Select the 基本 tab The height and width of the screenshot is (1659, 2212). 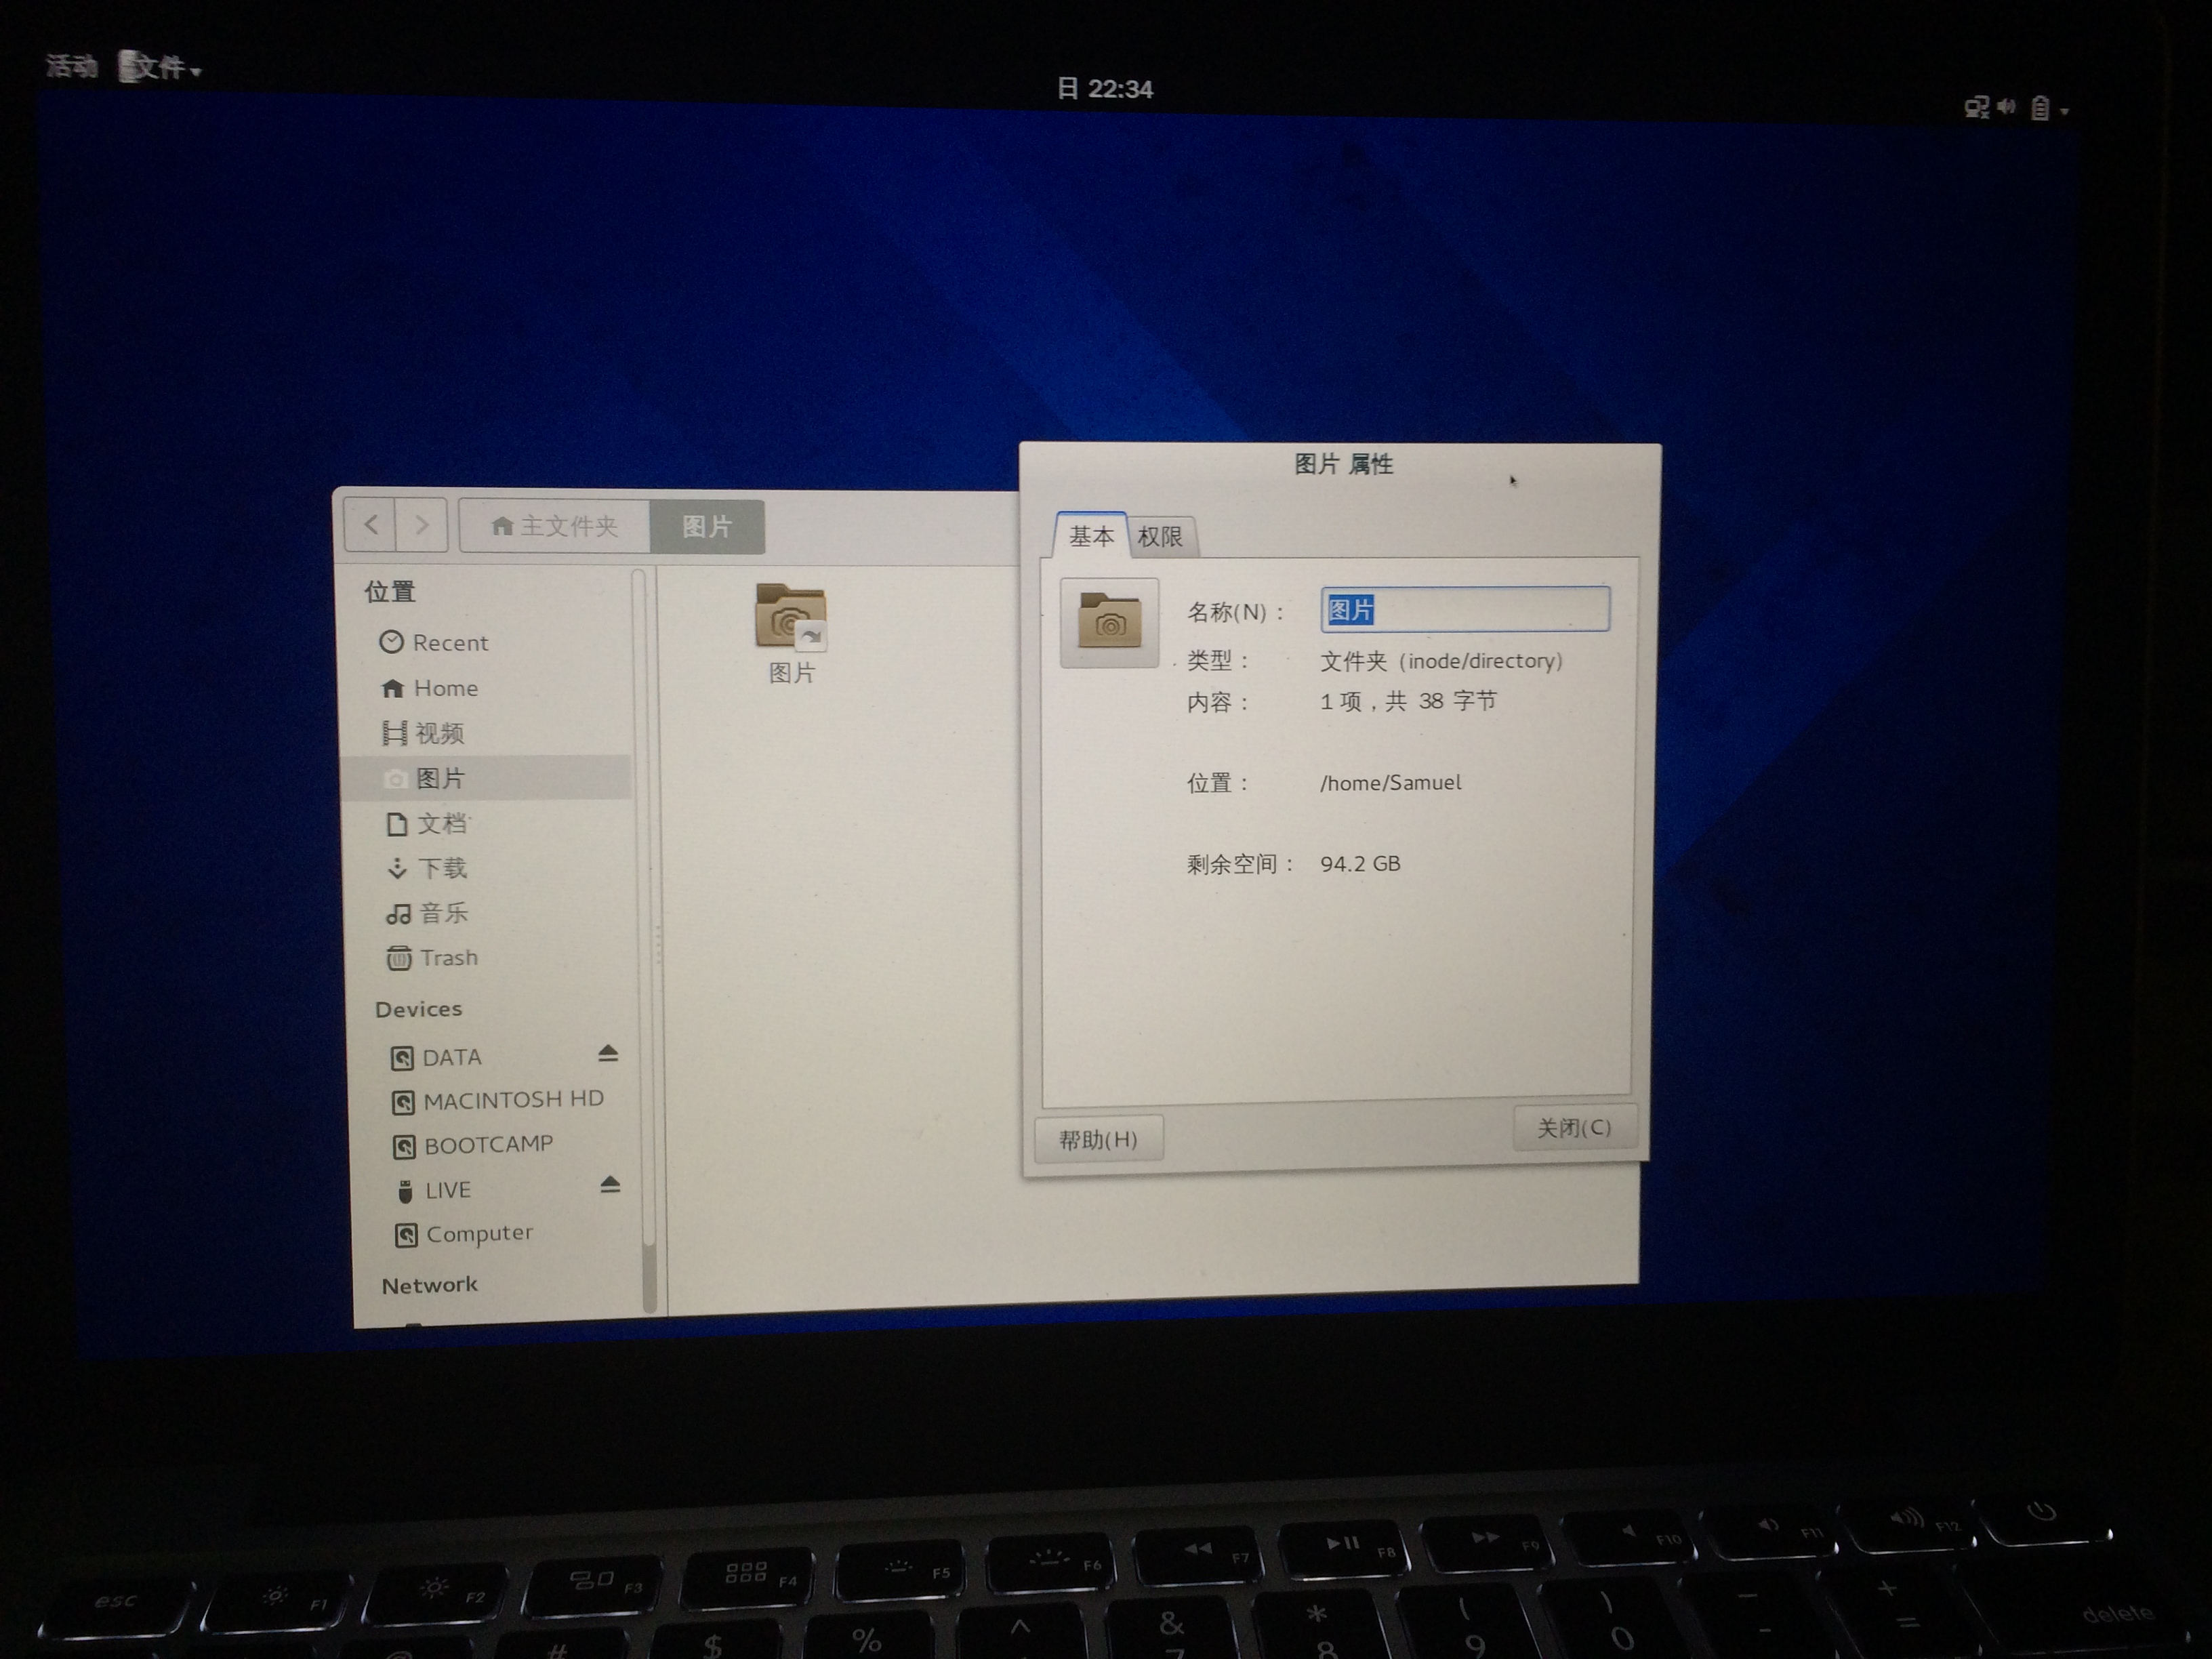pos(1091,536)
